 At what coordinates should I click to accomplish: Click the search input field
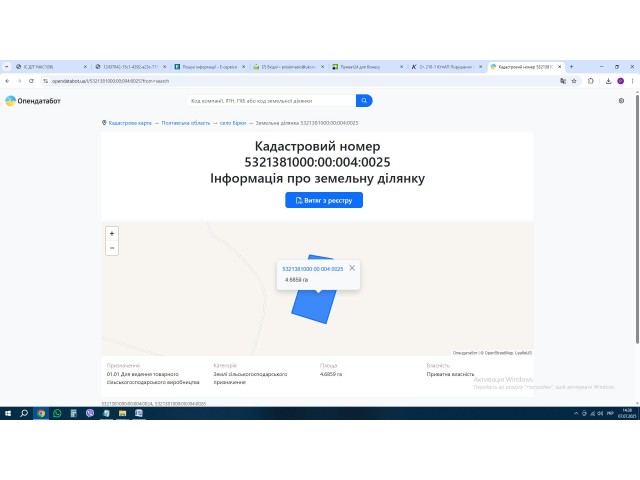click(271, 100)
